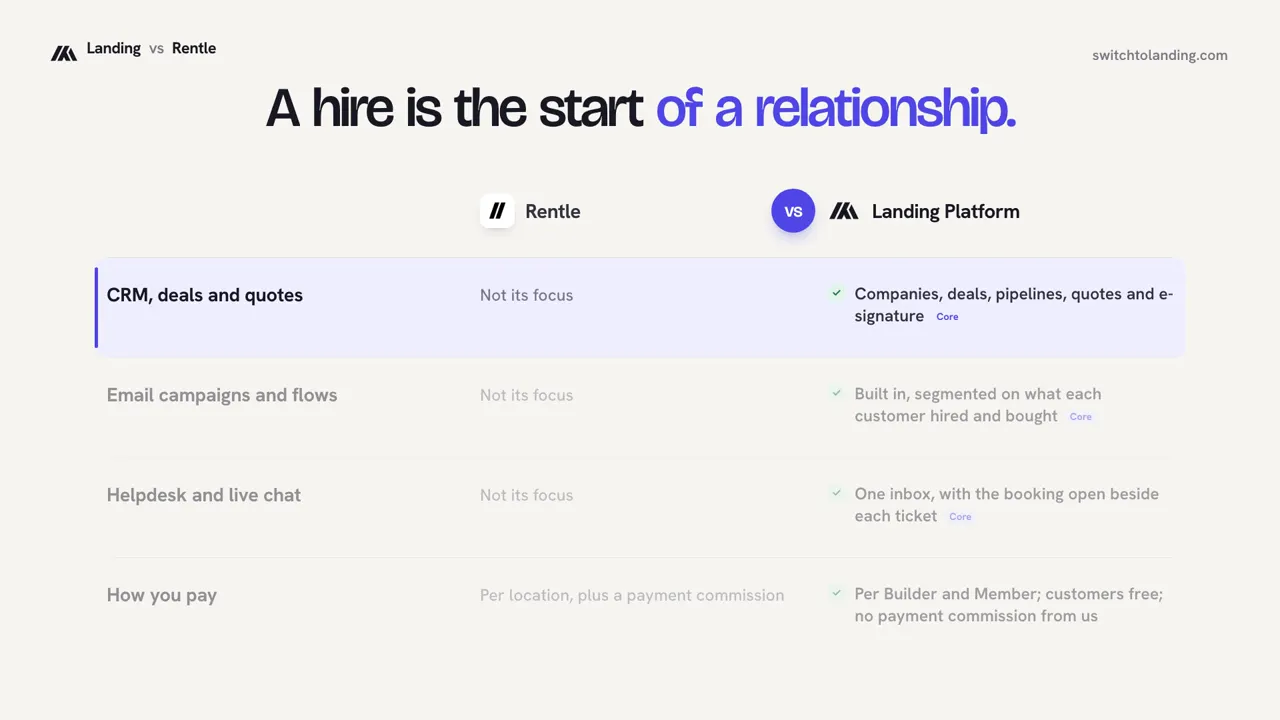Click green checkmark beside Companies, deals, pipelines
This screenshot has width=1280, height=720.
tap(837, 293)
